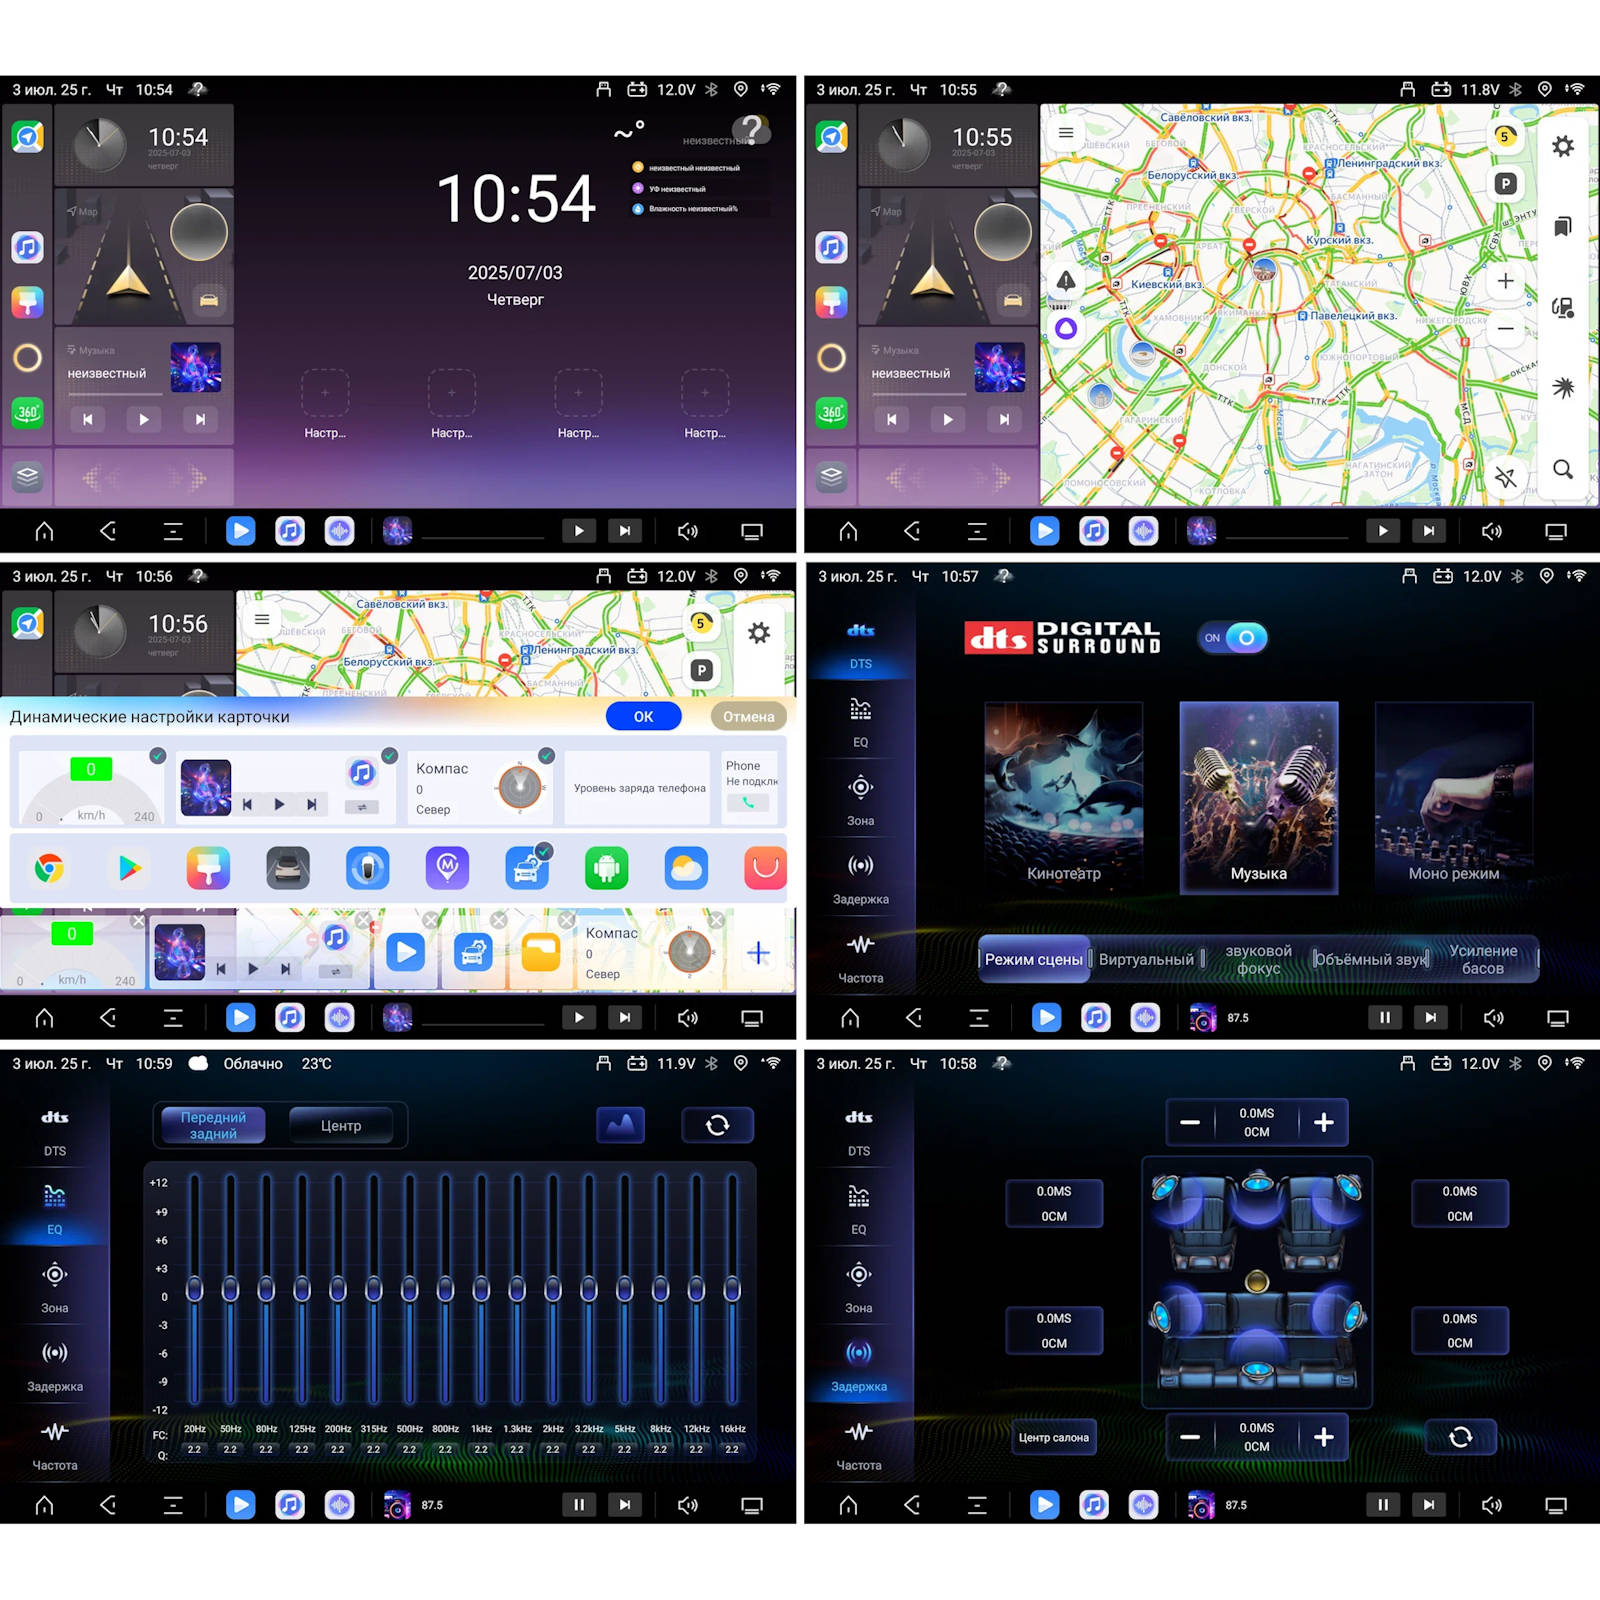
Task: Uncheck the Компас card checkbox
Action: pyautogui.click(x=546, y=756)
